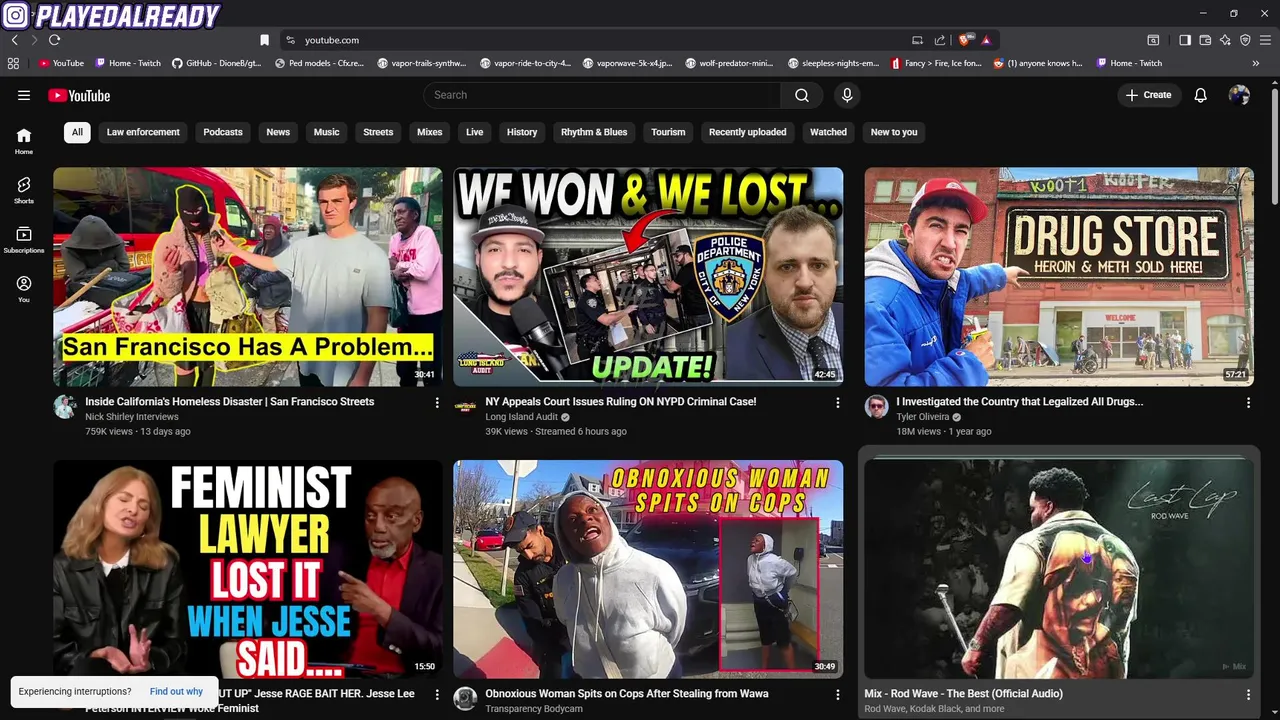This screenshot has height=720, width=1280.
Task: Open the GitHub bookmark in the bookmarks bar
Action: point(216,63)
